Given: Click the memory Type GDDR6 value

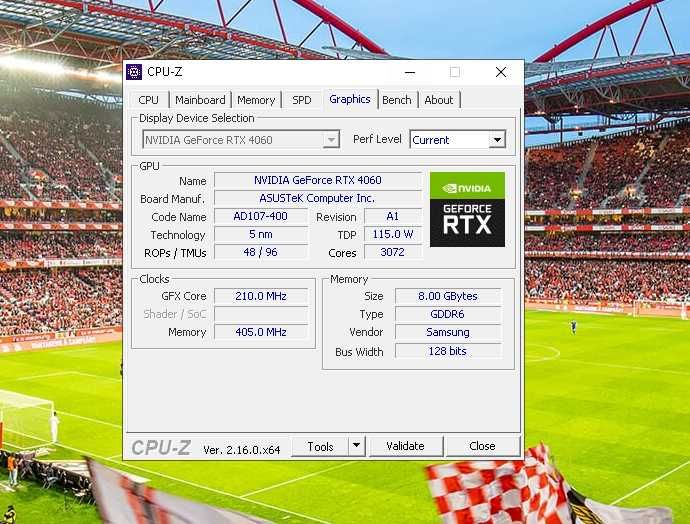Looking at the screenshot, I should (448, 314).
